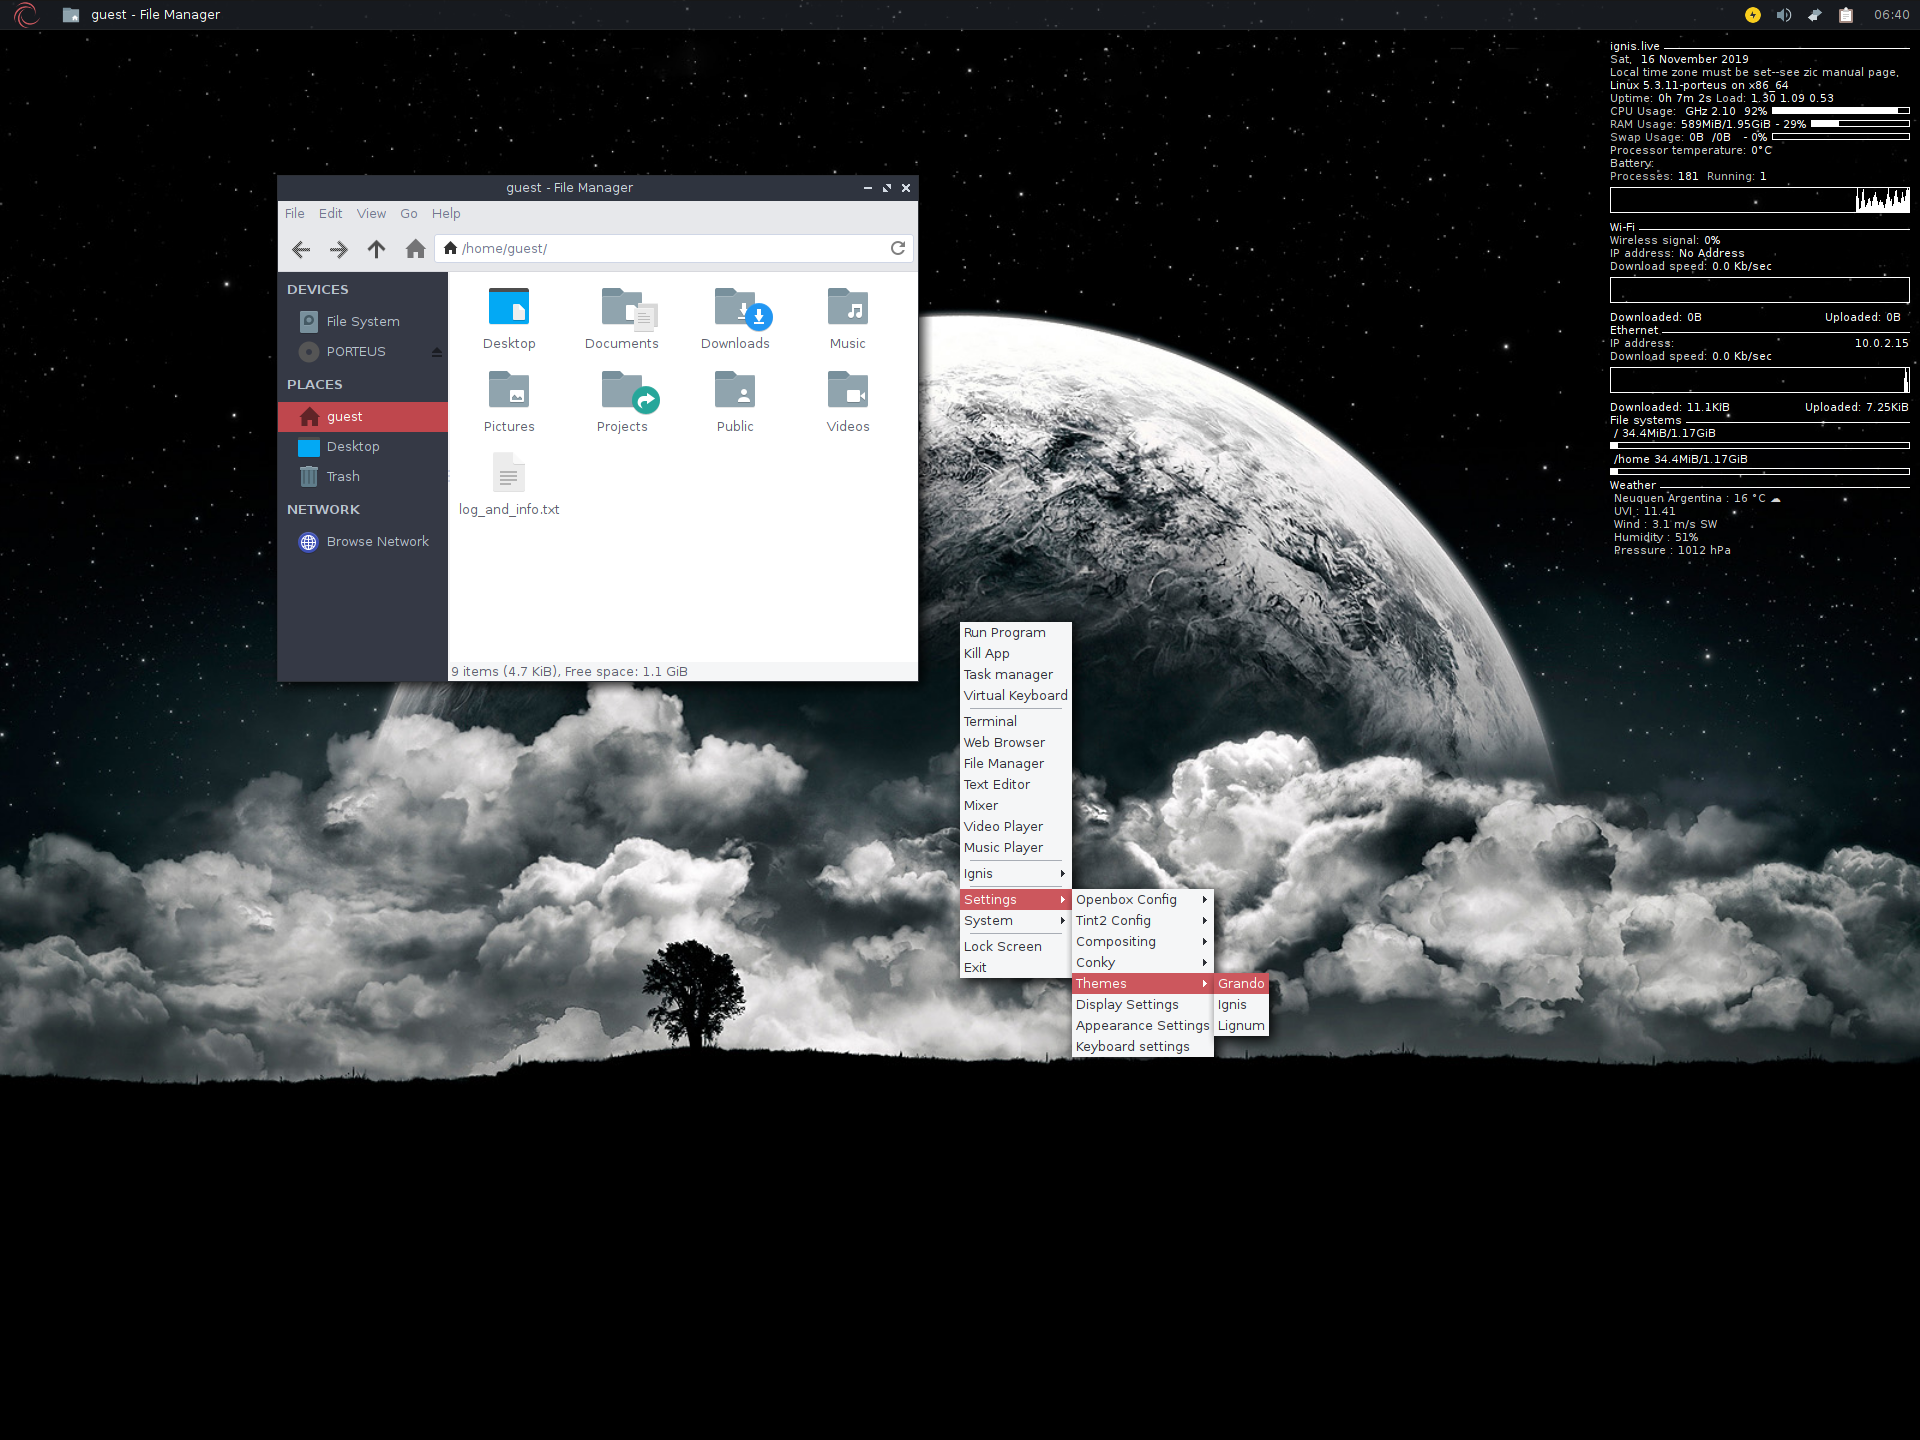Viewport: 1920px width, 1440px height.
Task: Expand the Openbox Config submenu
Action: (x=1141, y=899)
